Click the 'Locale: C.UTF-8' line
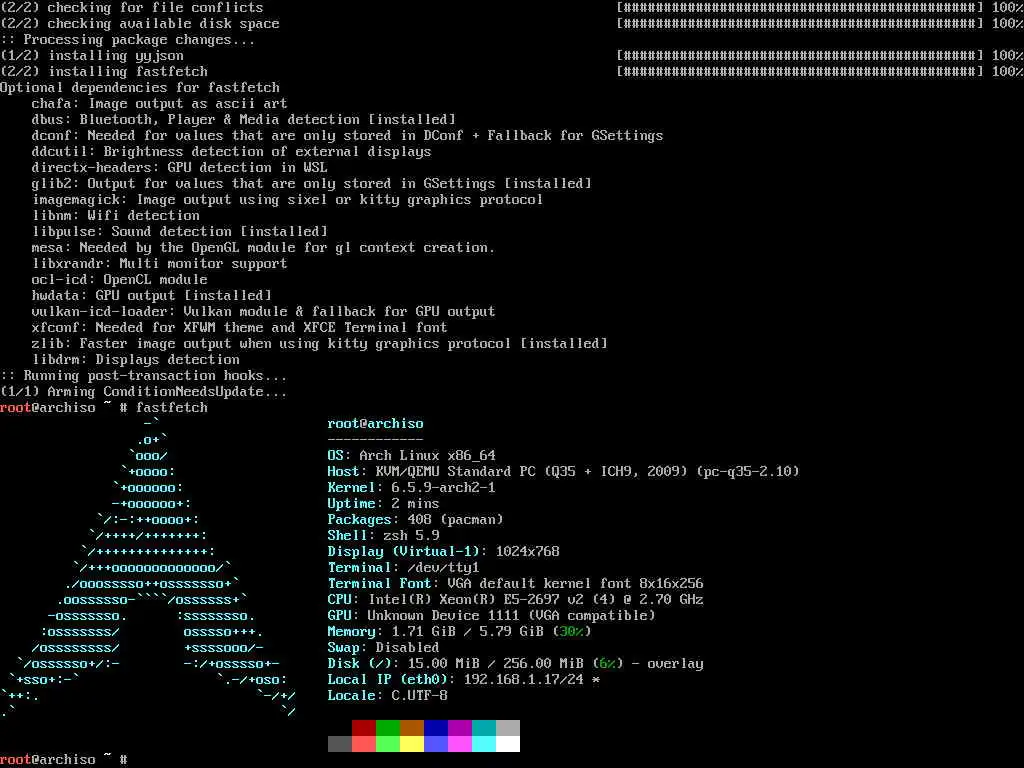 pos(387,696)
